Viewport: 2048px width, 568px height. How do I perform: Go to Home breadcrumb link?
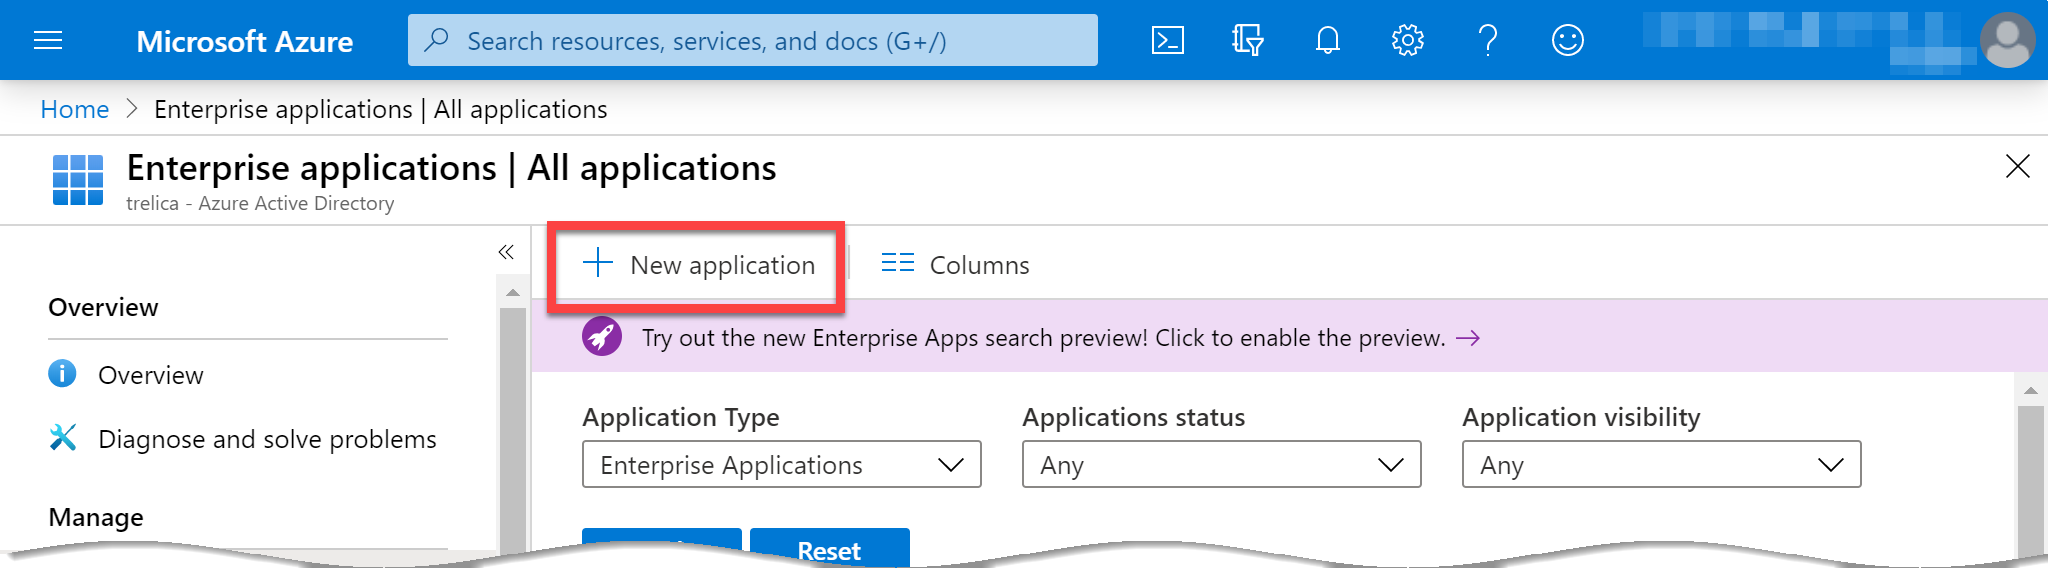75,109
